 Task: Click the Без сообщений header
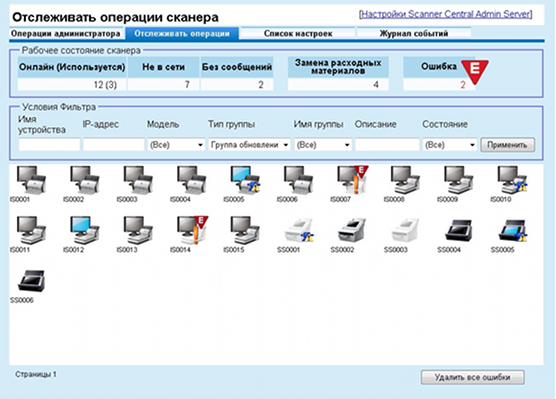point(237,67)
